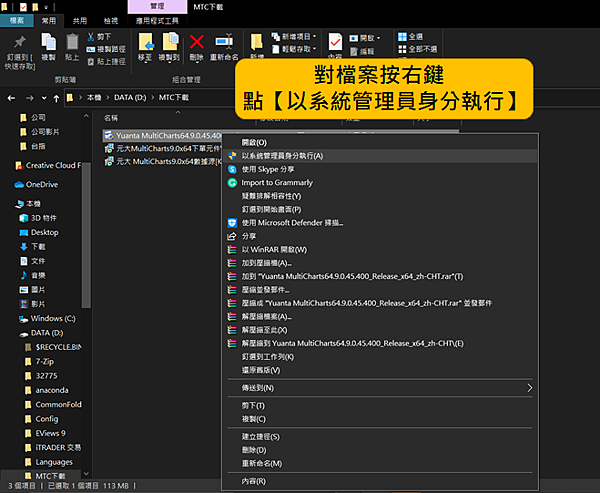
Task: Click Select none (全部不選) in ribbon
Action: point(417,49)
